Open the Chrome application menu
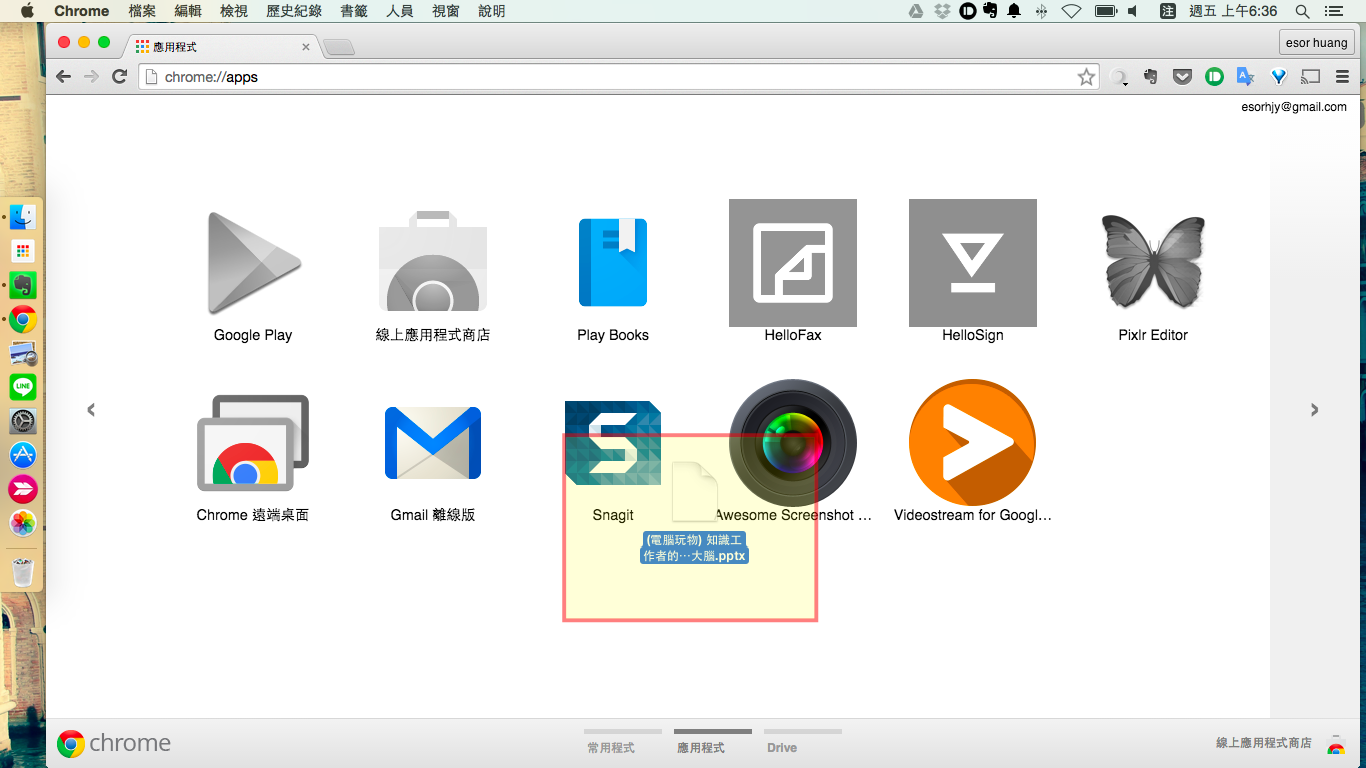Screen dimensions: 1366x768 (82, 11)
